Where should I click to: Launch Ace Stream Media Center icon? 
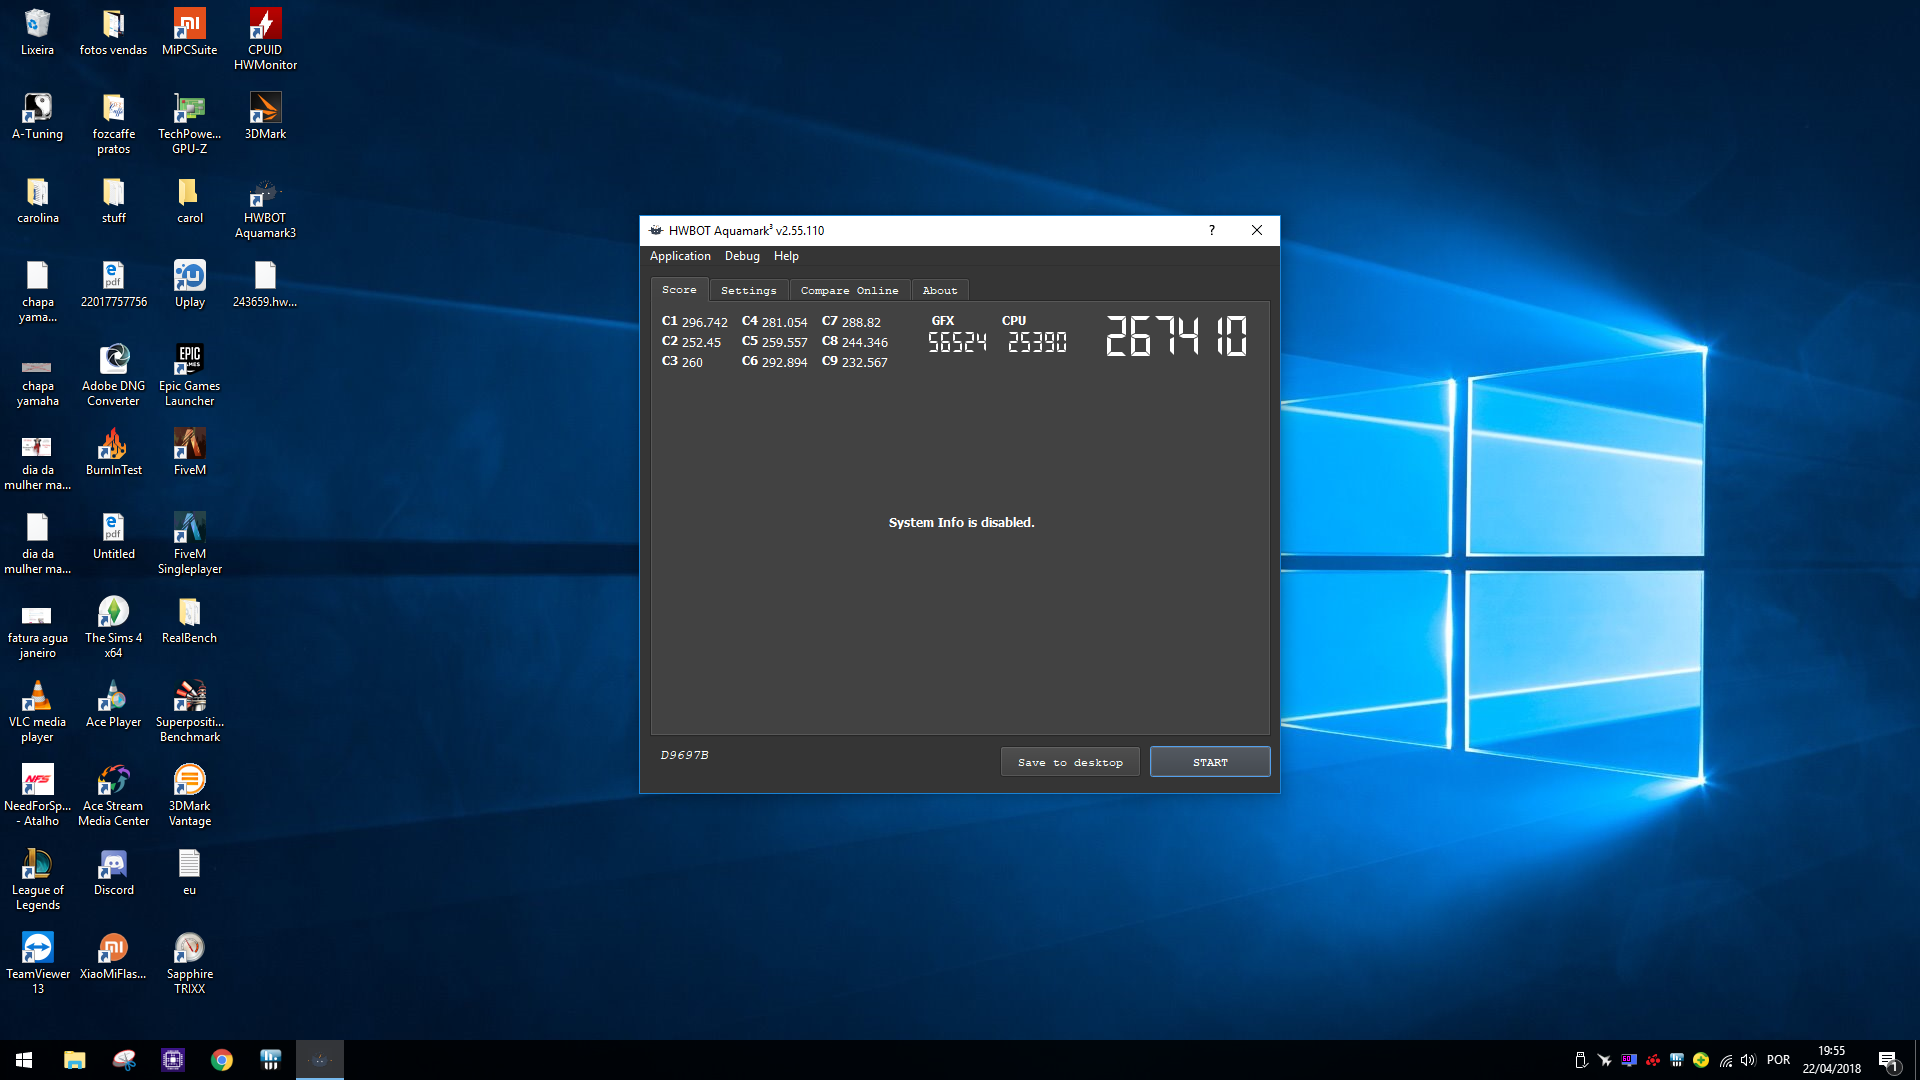(113, 795)
